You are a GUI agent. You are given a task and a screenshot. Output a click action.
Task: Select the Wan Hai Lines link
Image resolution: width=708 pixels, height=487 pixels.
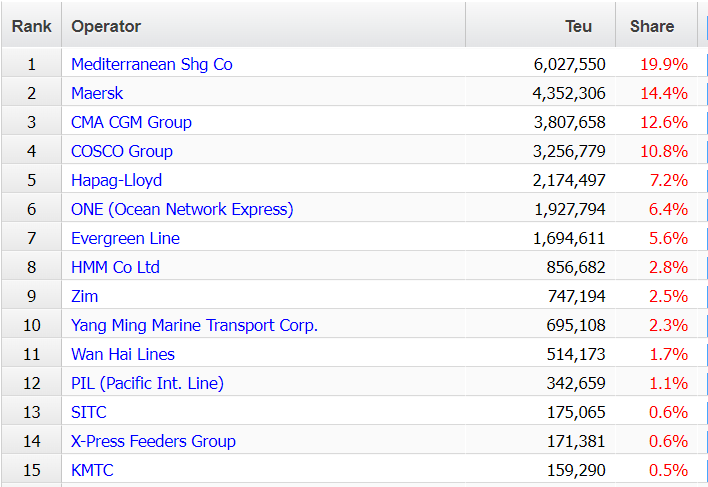tap(123, 354)
